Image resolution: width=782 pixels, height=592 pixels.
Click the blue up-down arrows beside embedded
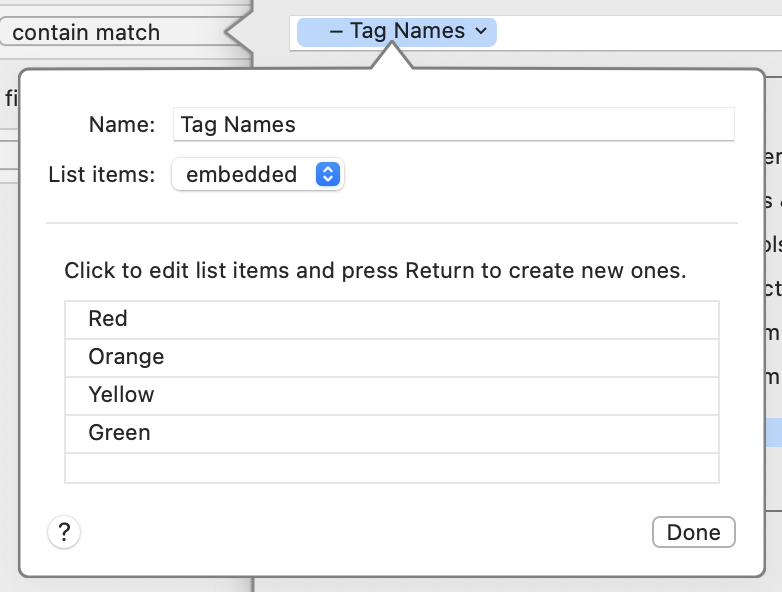[328, 174]
